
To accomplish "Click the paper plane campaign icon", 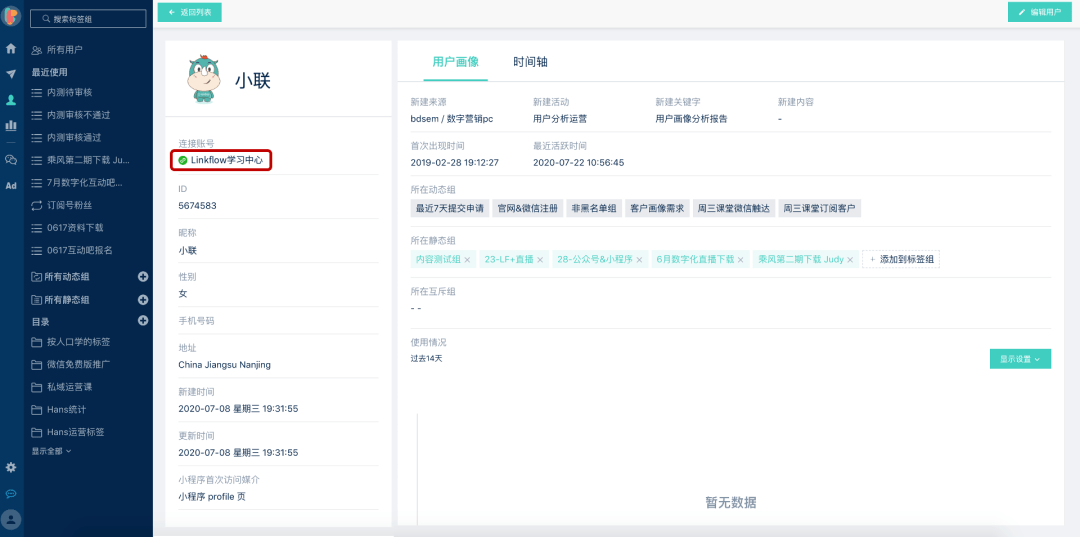I will (11, 74).
